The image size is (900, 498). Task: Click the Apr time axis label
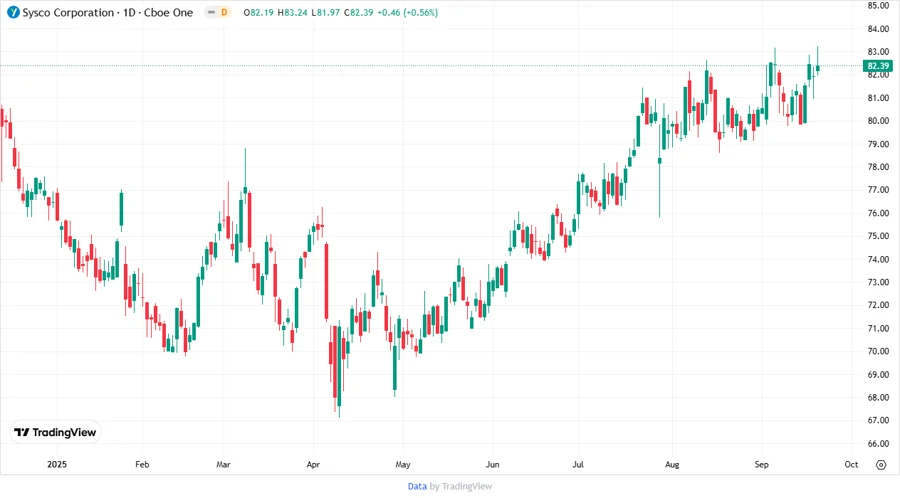[313, 465]
